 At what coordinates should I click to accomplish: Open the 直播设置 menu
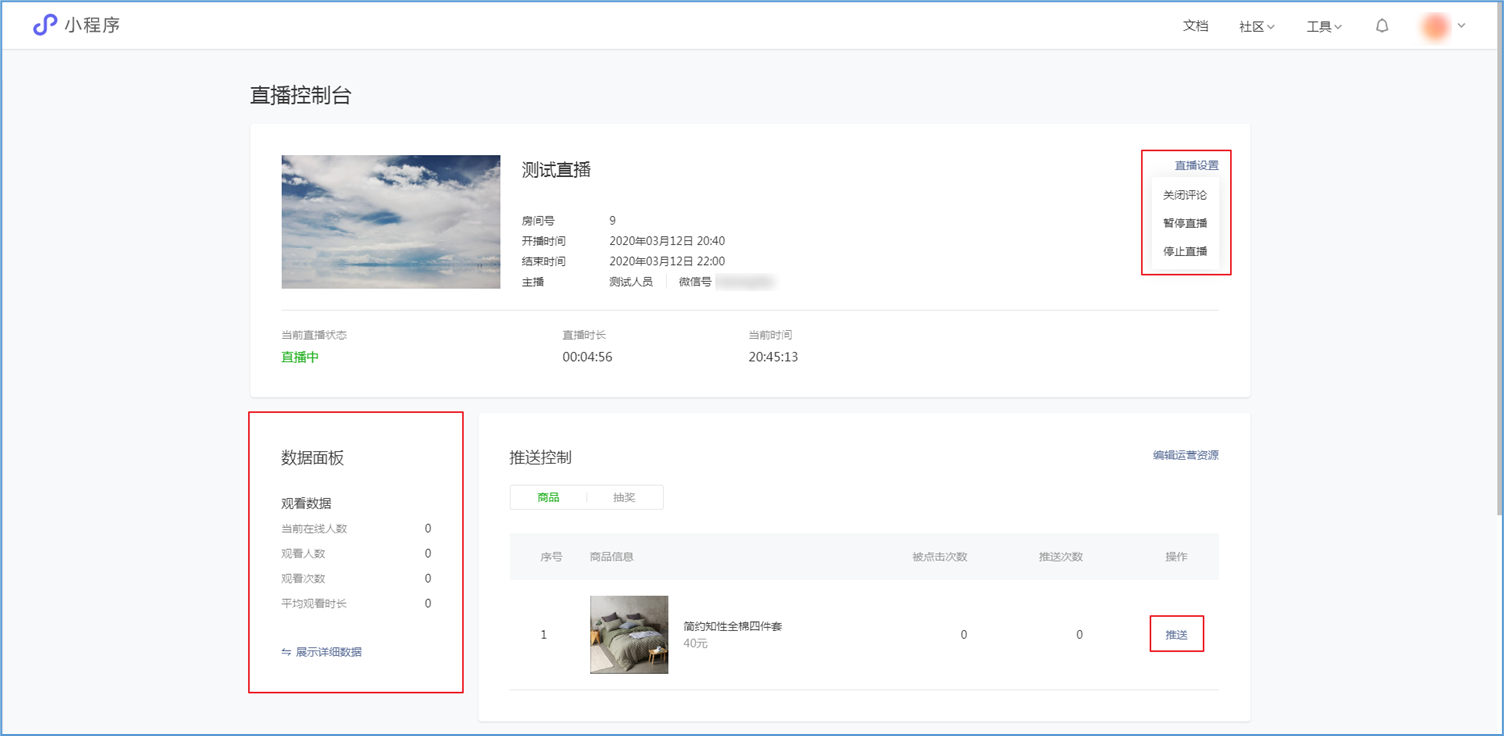(1196, 165)
